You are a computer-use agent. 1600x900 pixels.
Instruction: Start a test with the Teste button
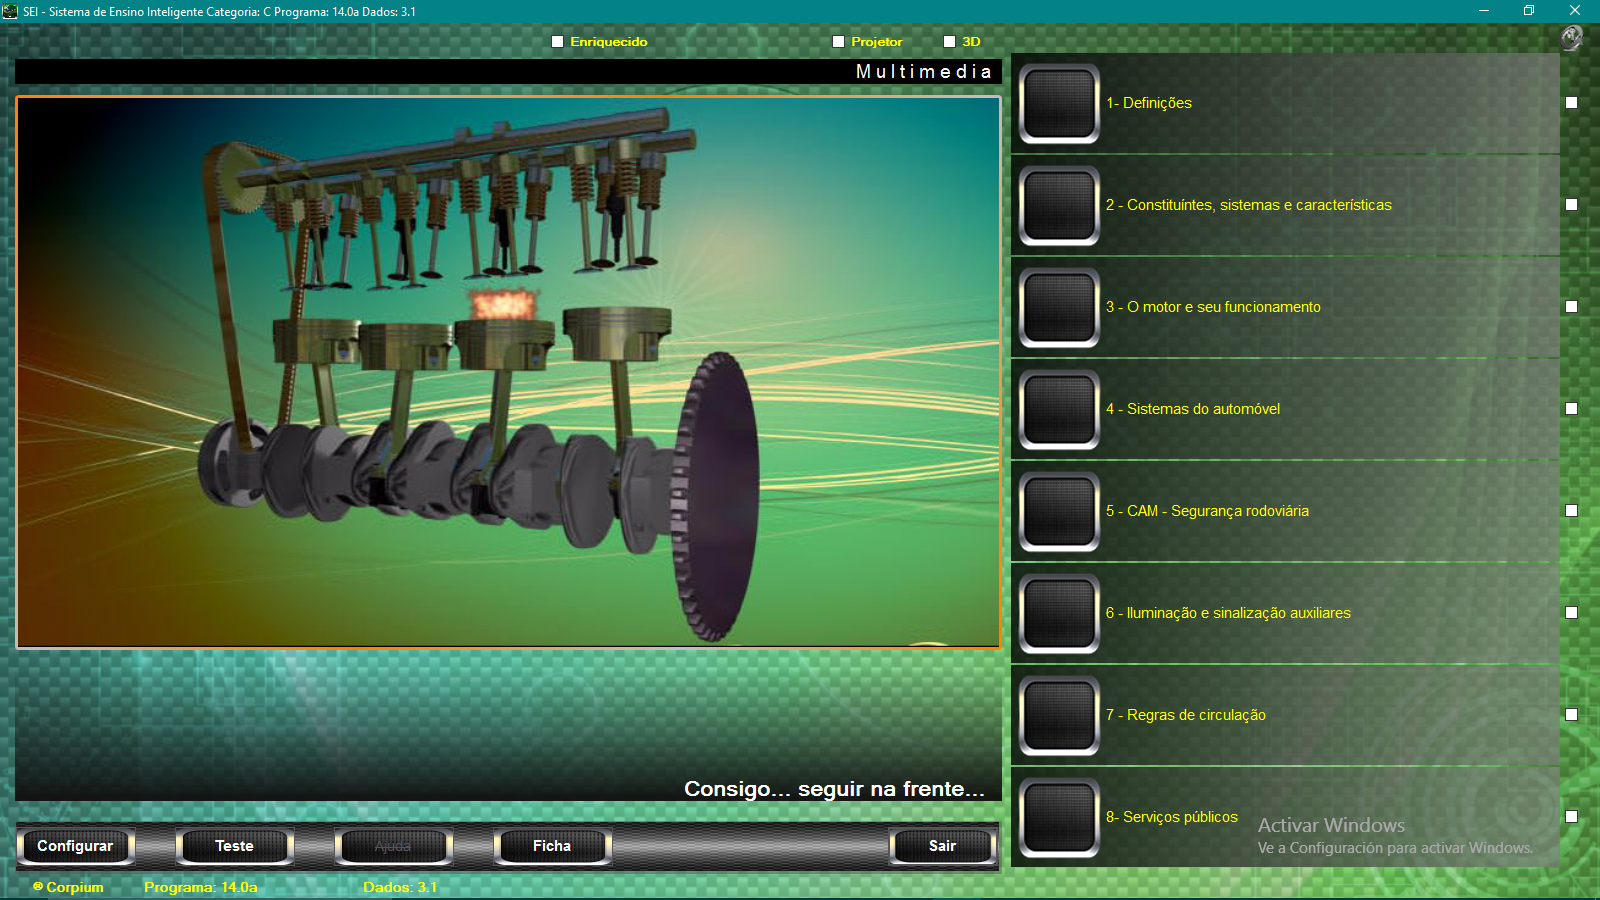pos(234,846)
